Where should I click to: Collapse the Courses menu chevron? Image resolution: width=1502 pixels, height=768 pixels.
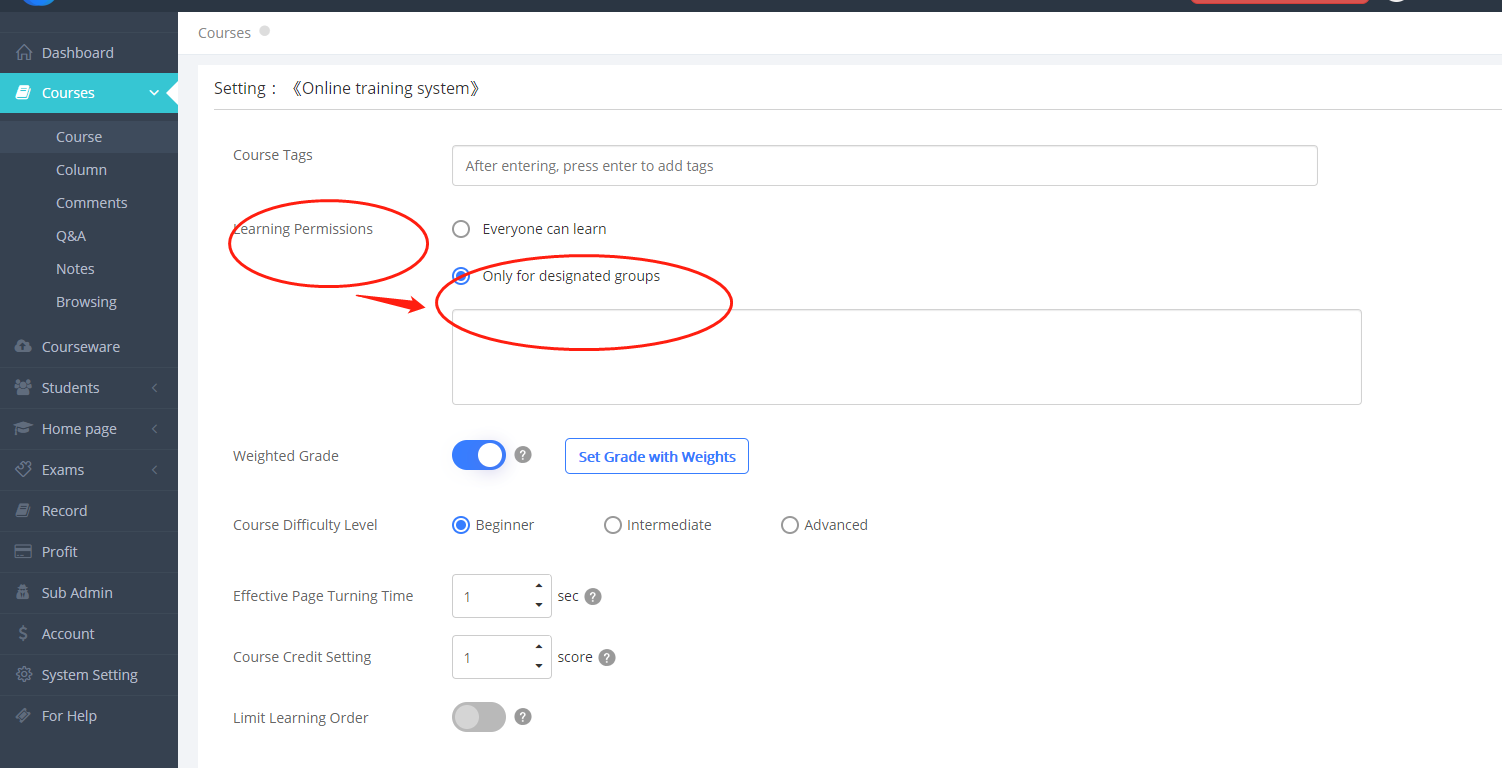pyautogui.click(x=154, y=93)
